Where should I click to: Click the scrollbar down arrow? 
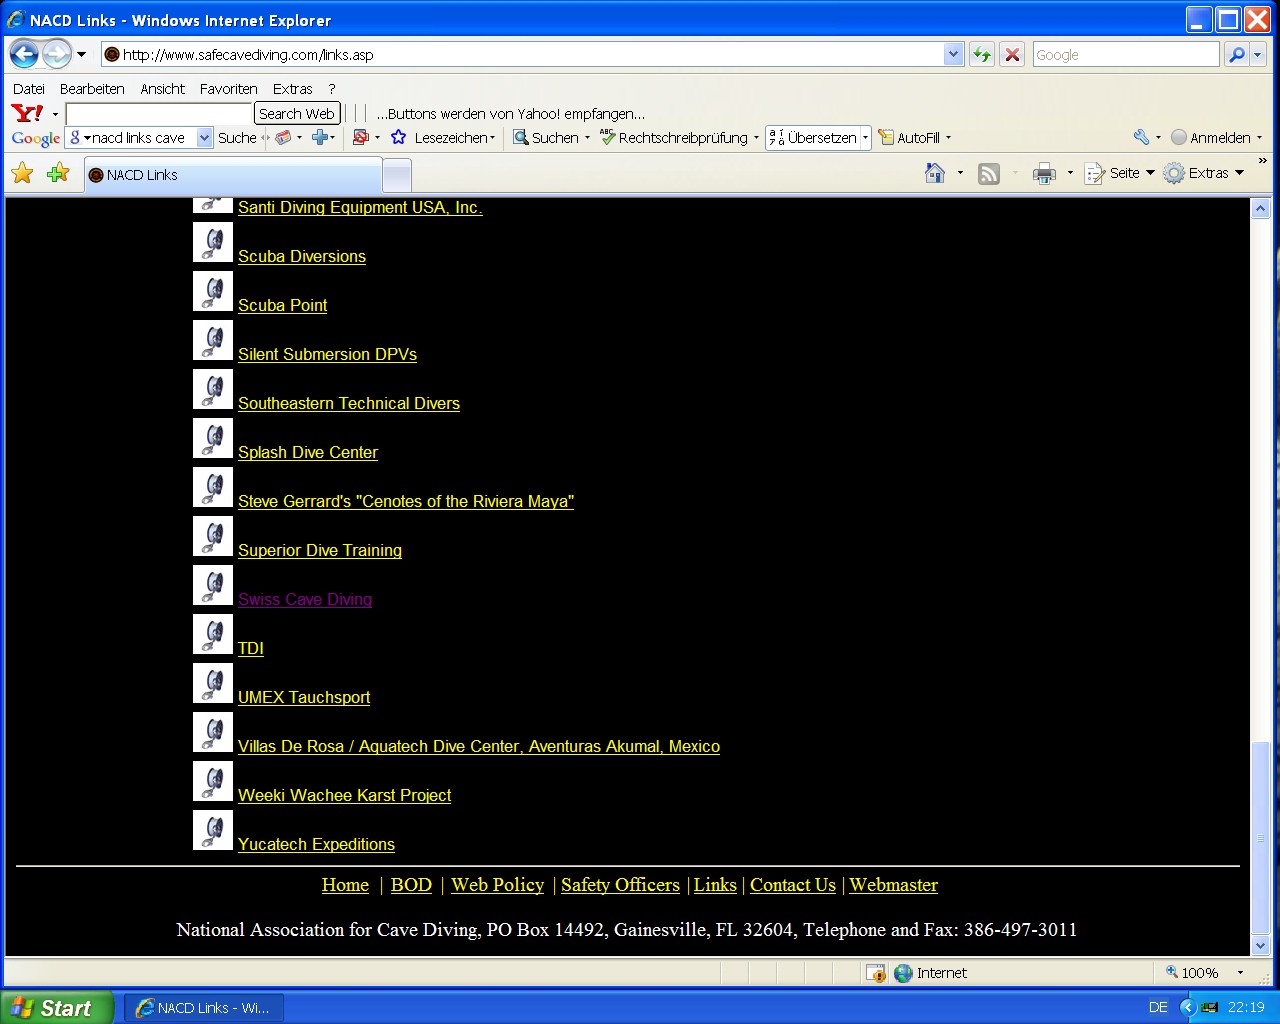(1260, 945)
